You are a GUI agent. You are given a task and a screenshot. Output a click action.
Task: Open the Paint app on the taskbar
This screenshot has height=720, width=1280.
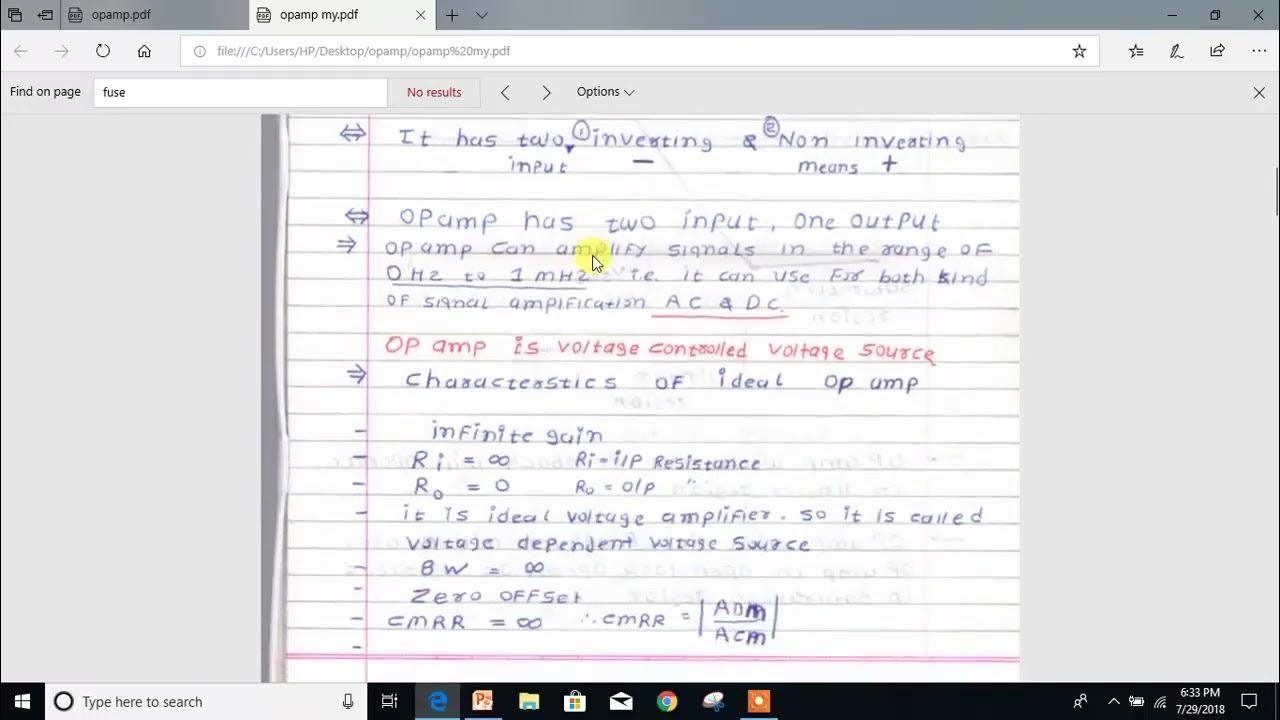(713, 701)
